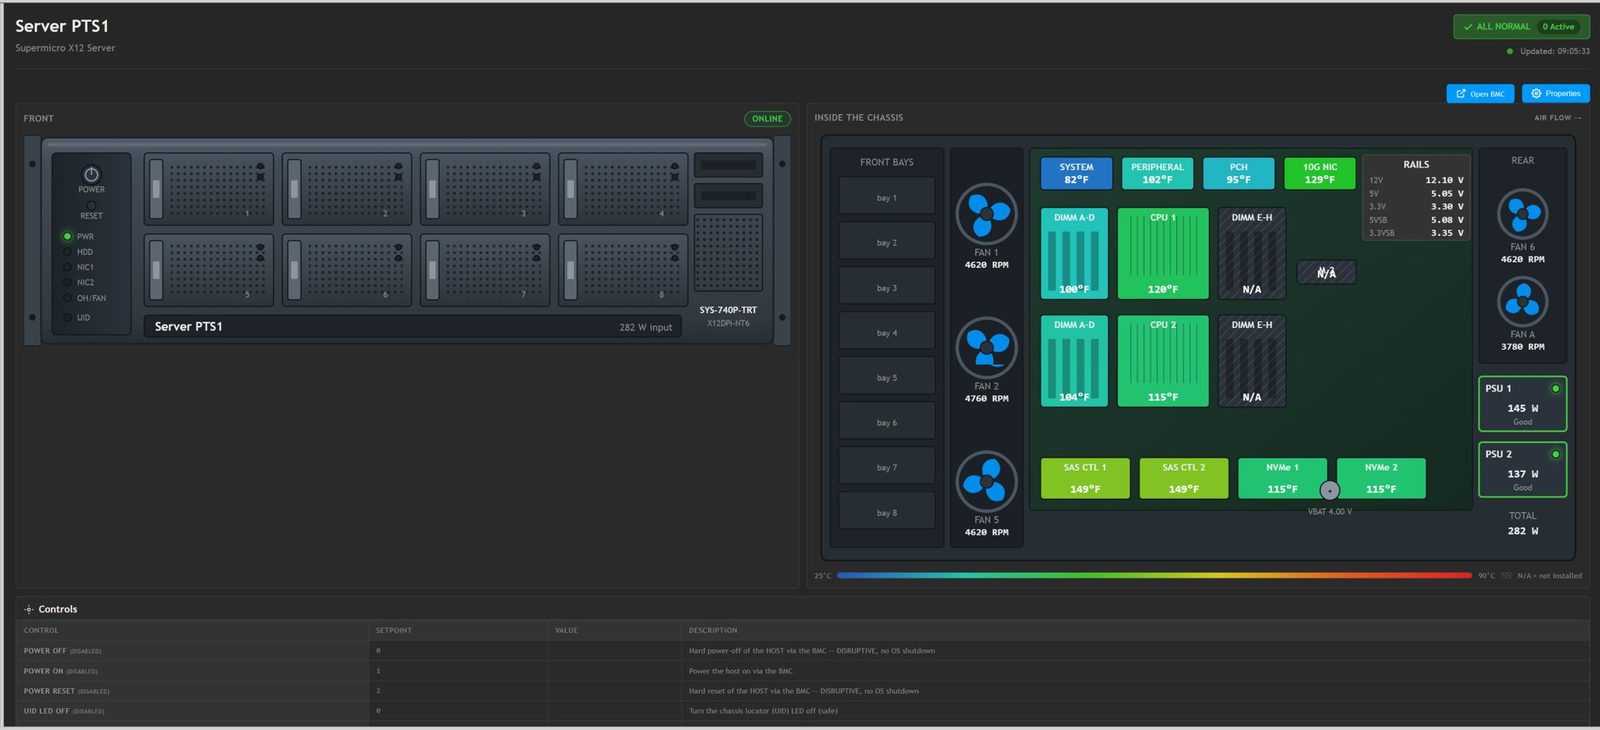Click the PSU 2 status card
1600x730 pixels.
click(x=1522, y=469)
